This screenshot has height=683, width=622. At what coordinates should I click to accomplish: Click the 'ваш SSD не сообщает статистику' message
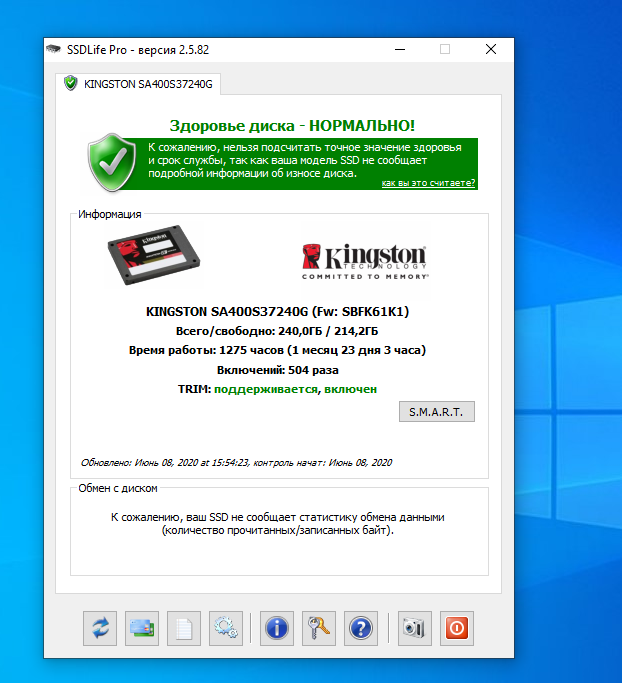point(277,524)
